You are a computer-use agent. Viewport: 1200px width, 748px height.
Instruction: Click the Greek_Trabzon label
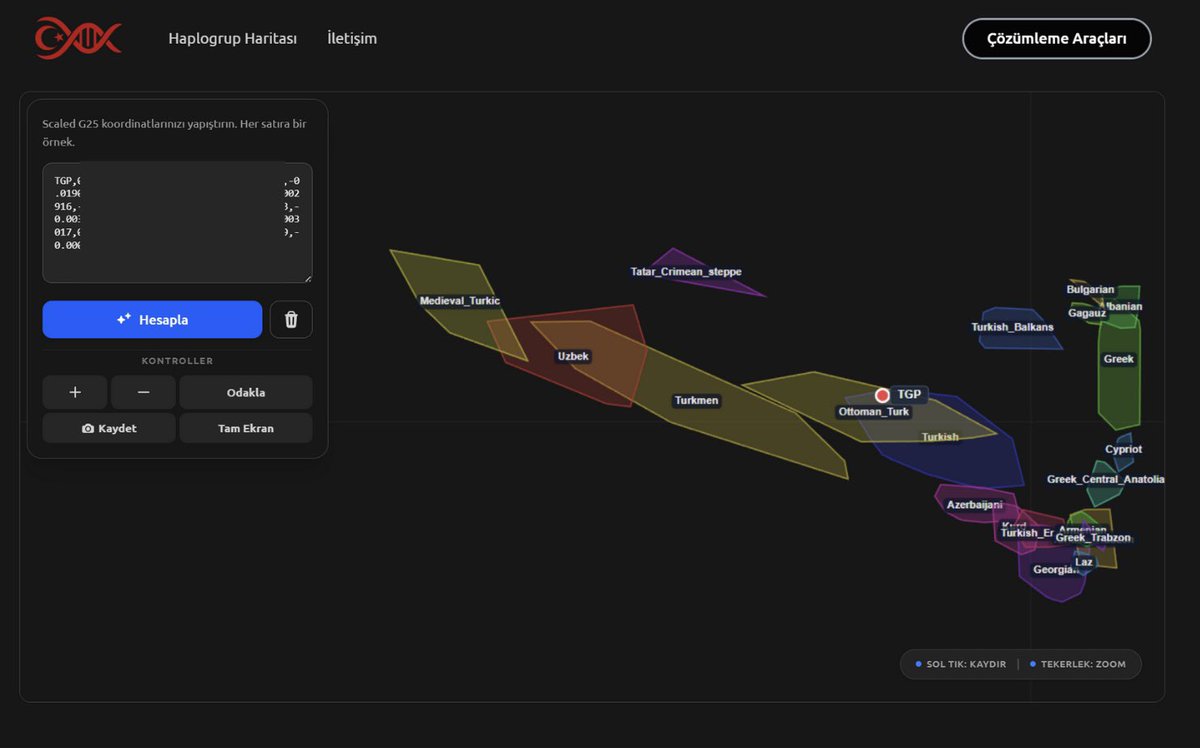tap(1093, 538)
